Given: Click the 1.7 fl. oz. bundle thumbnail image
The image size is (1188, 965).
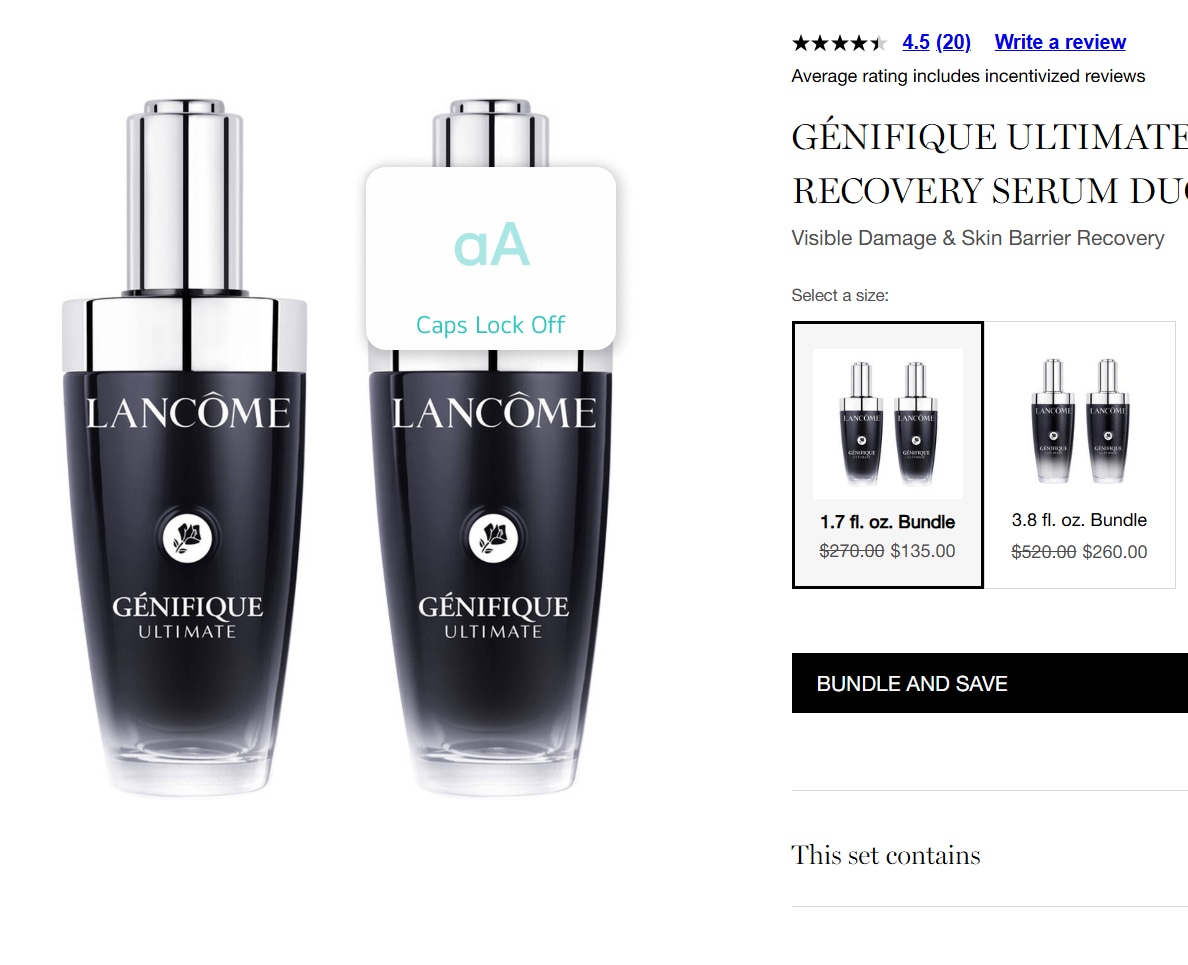Looking at the screenshot, I should 888,423.
